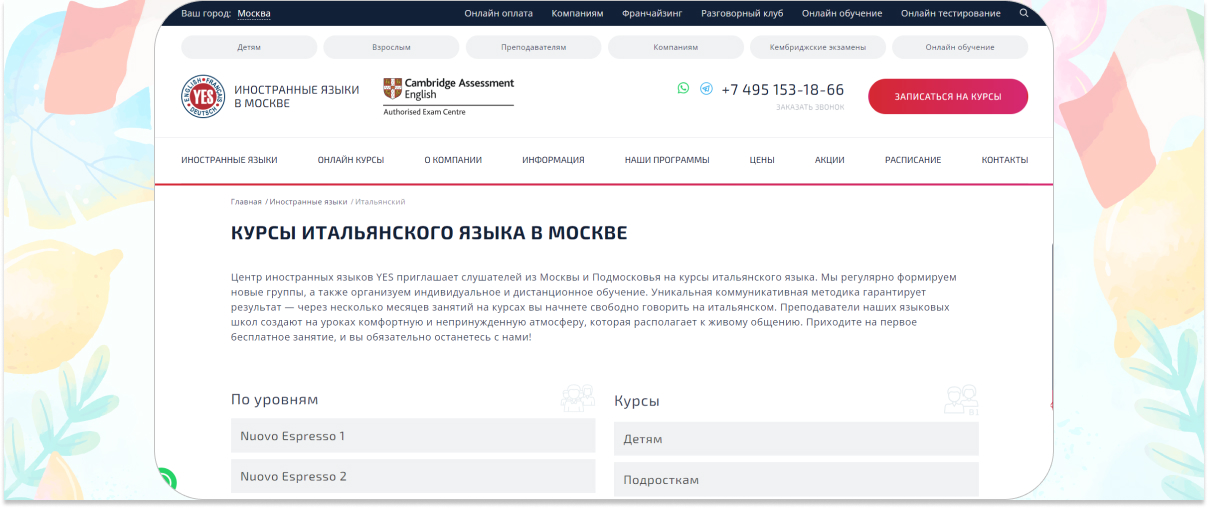The image size is (1208, 508).
Task: Select the Детям pill tab
Action: pyautogui.click(x=249, y=47)
